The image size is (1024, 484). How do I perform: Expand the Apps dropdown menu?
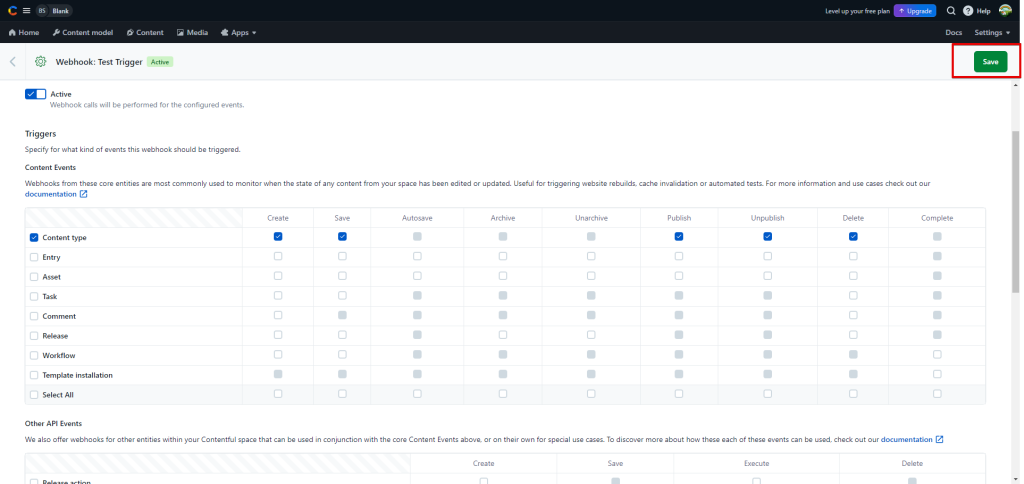coord(238,32)
